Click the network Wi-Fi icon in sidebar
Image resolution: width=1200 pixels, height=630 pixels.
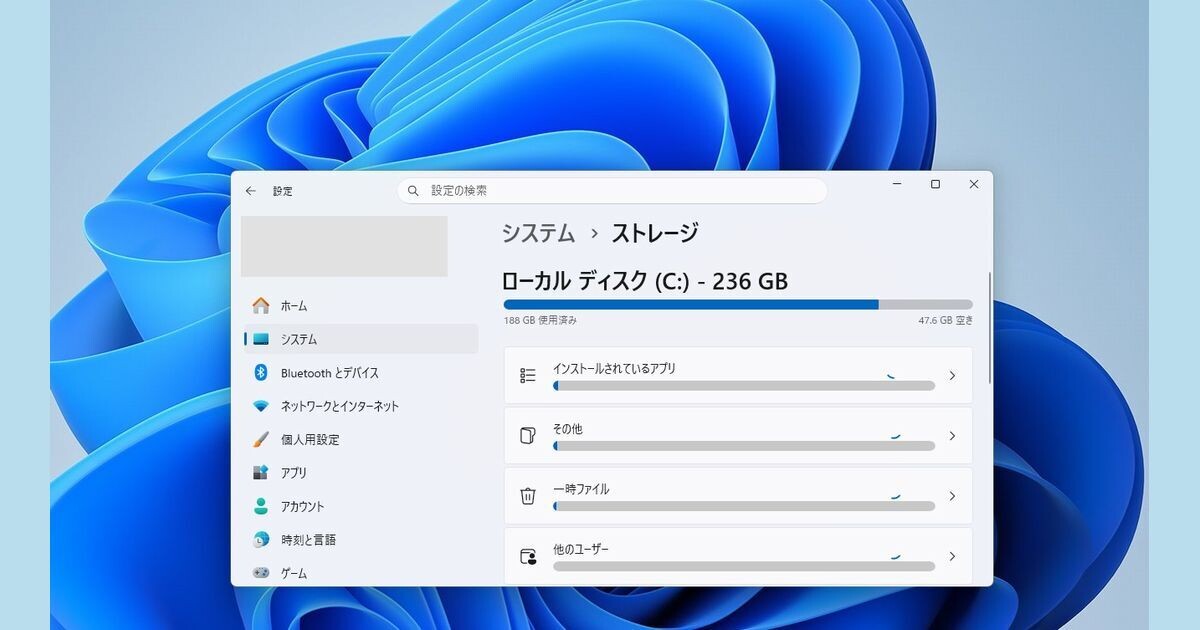pos(261,406)
